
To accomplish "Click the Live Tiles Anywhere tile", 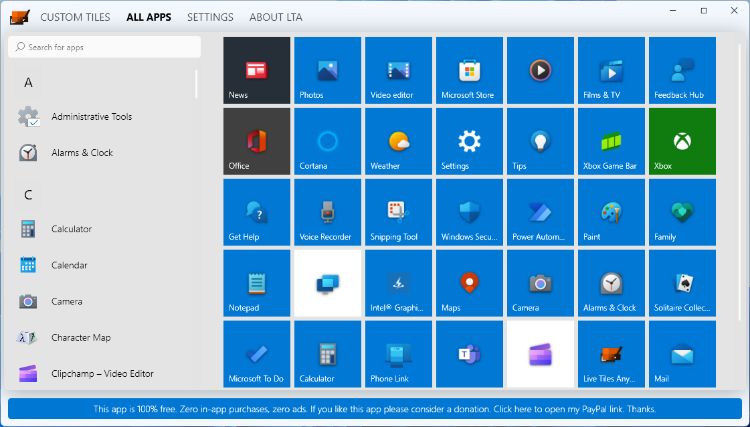I will (x=611, y=354).
